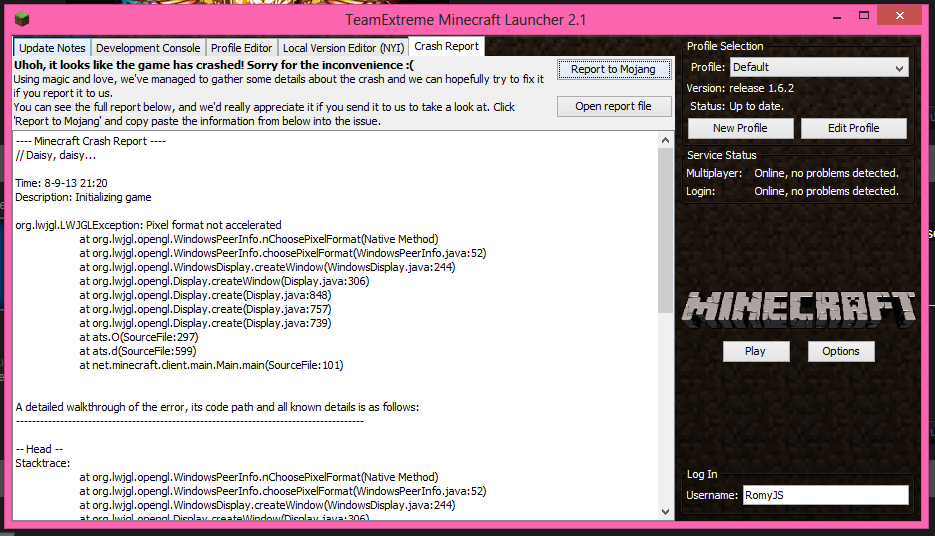Click the crash report scroll up arrow
Screen dimensions: 935x536
coord(665,140)
